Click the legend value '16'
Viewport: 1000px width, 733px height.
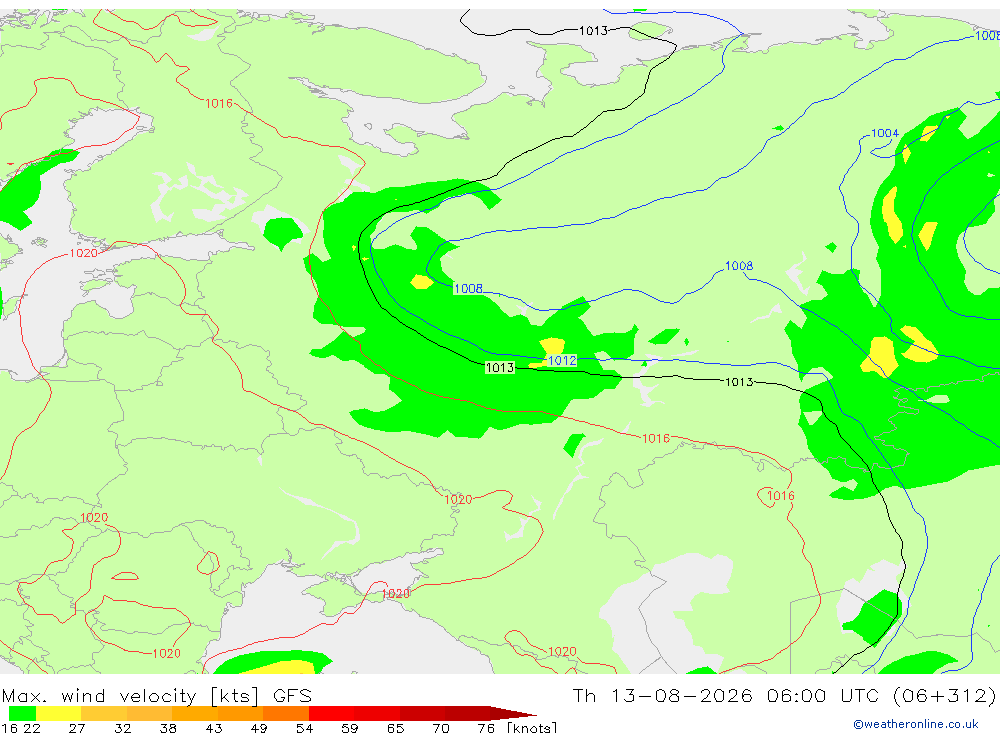[x=9, y=728]
